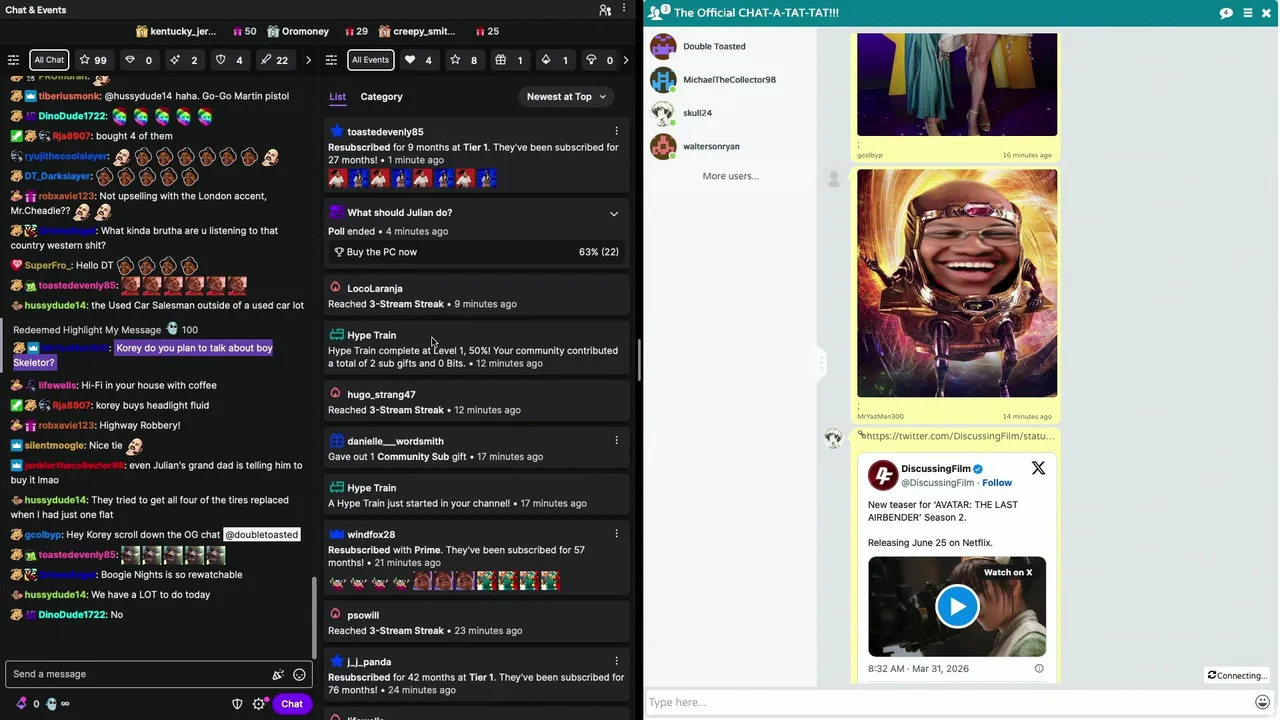Open the emoji picker in CHAT-A-TAT-TAT input
1280x720 pixels.
(x=1263, y=702)
